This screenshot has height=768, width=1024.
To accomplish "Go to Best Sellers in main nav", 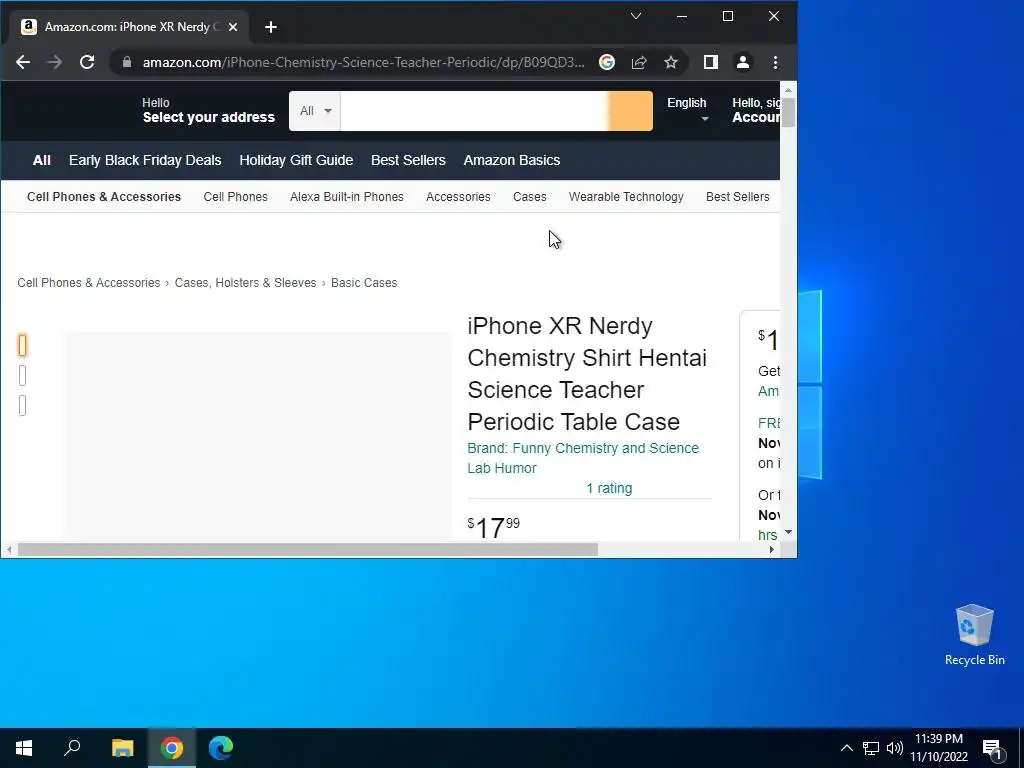I will coord(408,160).
